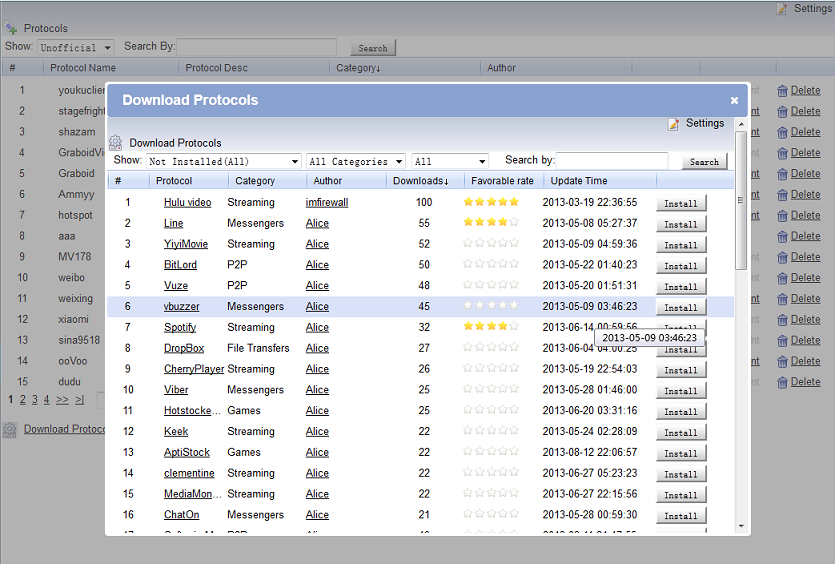This screenshot has width=835, height=564.
Task: Click trash icon for sina9518 row
Action: click(782, 341)
